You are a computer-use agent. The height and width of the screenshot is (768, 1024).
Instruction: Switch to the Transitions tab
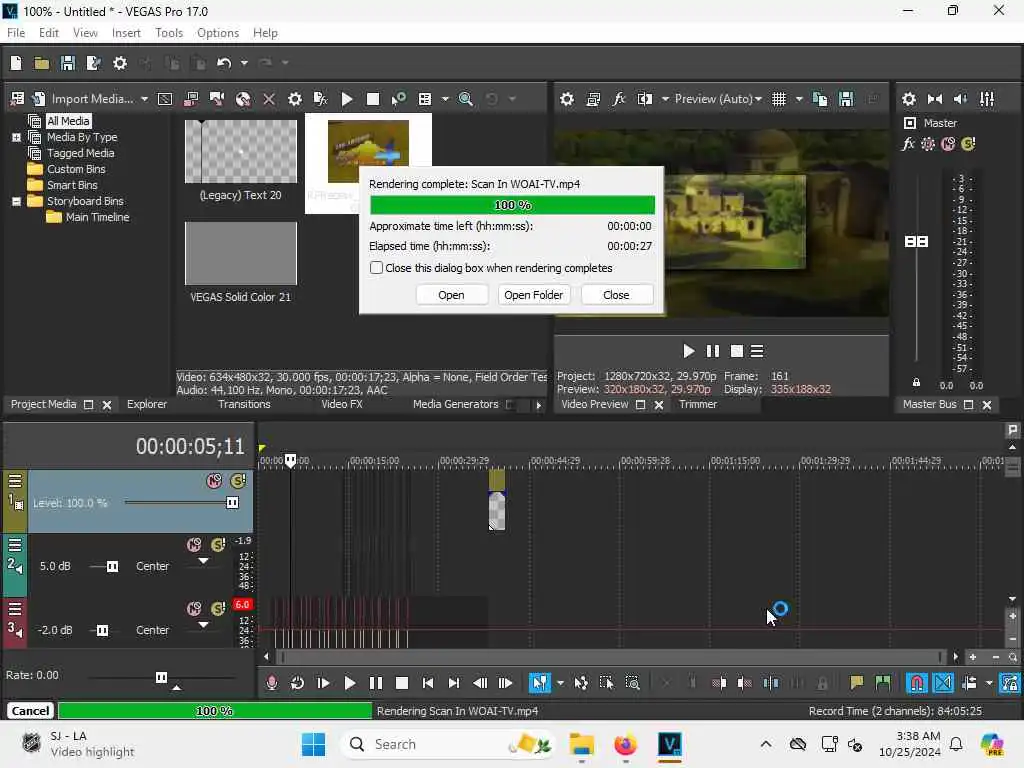[x=244, y=404]
